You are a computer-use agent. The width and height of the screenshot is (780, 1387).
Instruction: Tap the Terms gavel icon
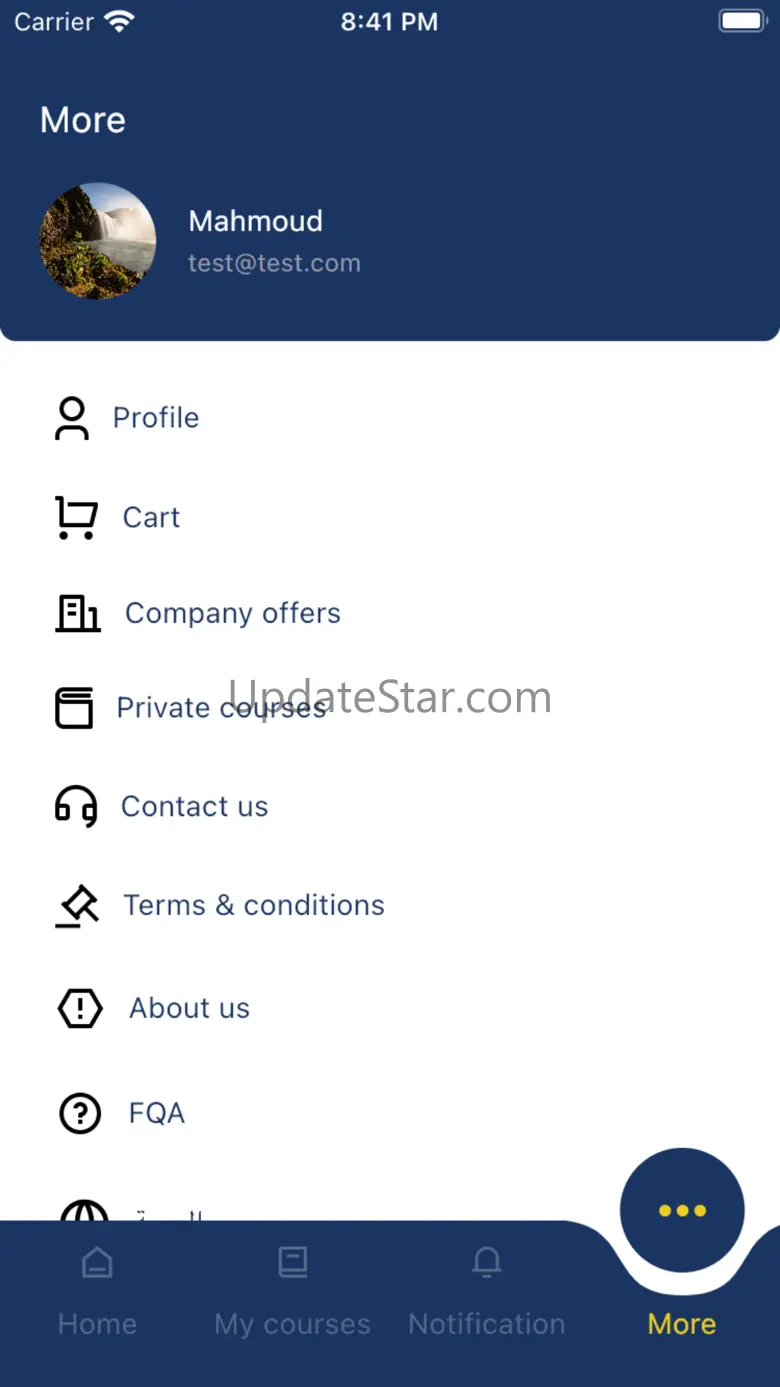(x=77, y=906)
